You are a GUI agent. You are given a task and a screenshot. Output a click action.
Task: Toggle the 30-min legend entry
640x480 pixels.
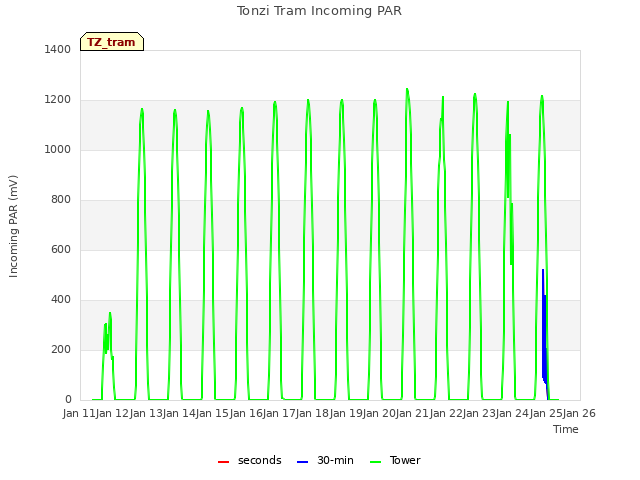pyautogui.click(x=325, y=460)
